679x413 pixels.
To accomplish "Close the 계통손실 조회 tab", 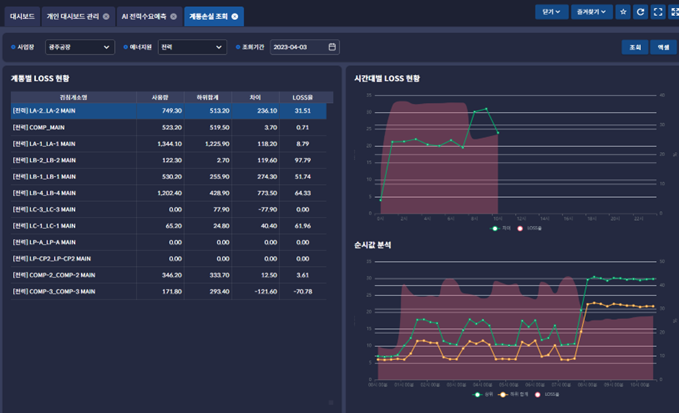I will pyautogui.click(x=235, y=17).
